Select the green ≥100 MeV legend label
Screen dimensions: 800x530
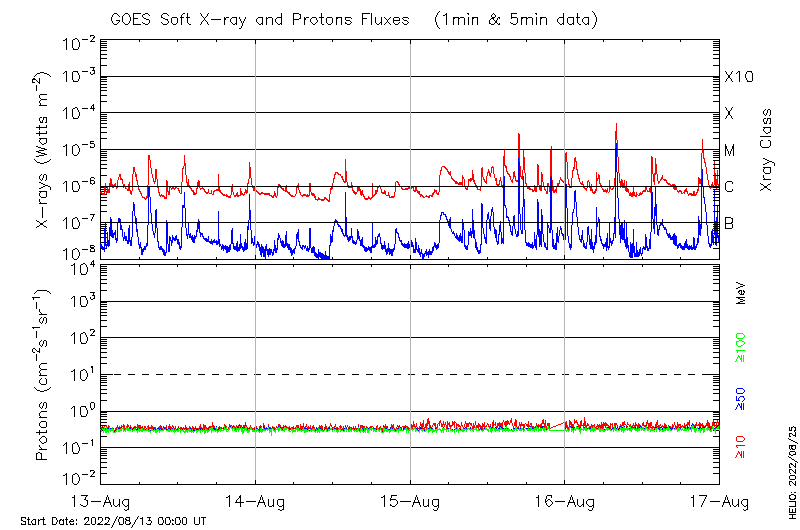point(740,348)
